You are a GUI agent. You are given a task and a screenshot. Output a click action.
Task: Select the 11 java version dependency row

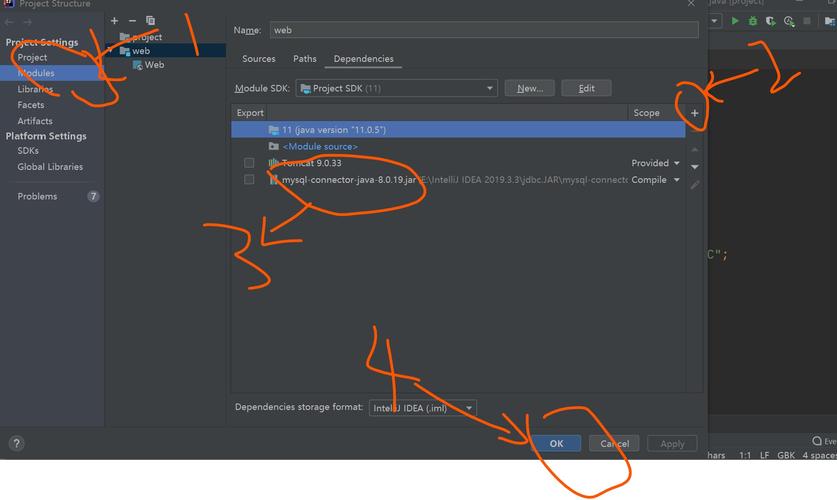pos(458,130)
